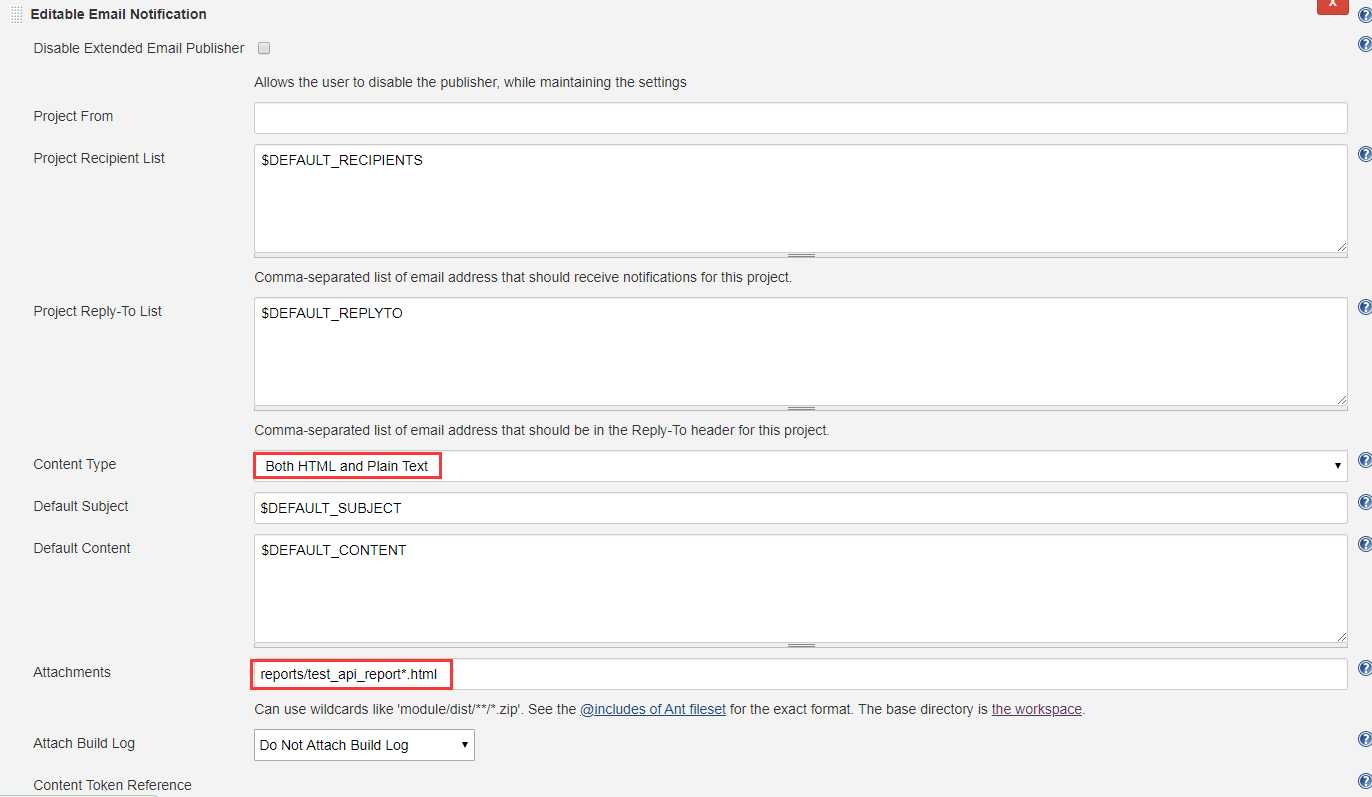
Task: Click the Recipient List textarea resize handle bar
Action: pyautogui.click(x=800, y=255)
